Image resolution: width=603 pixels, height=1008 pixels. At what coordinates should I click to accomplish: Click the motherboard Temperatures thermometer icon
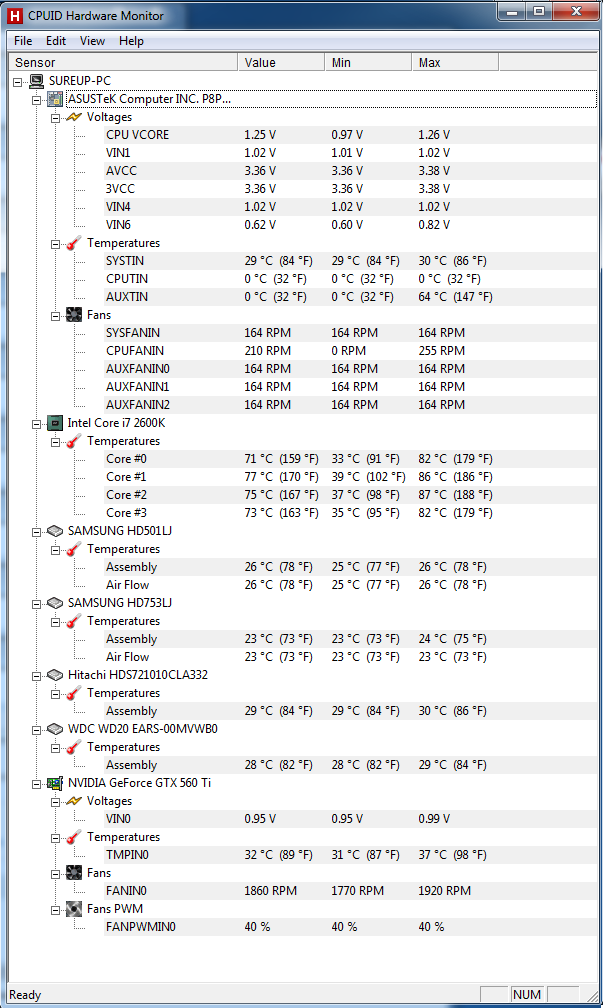point(74,243)
